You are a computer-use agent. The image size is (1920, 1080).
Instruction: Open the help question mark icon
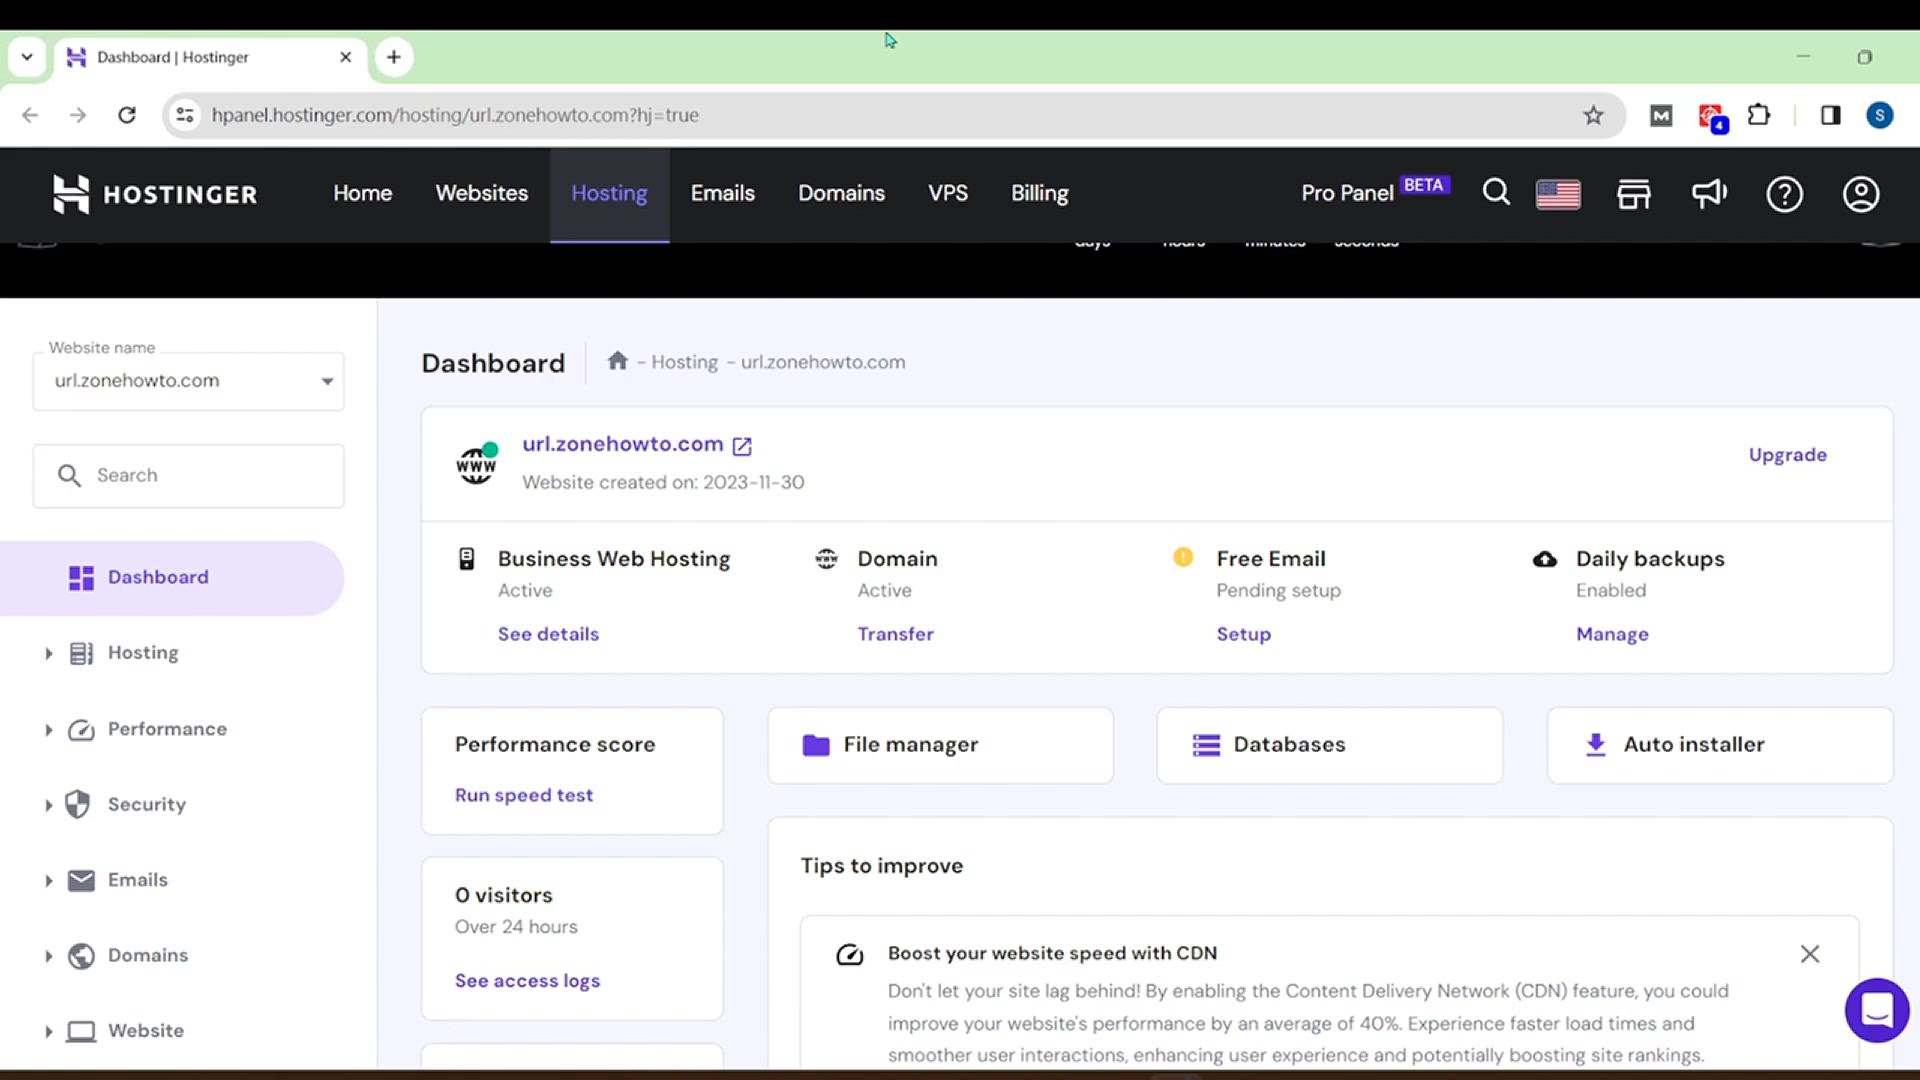[1784, 194]
